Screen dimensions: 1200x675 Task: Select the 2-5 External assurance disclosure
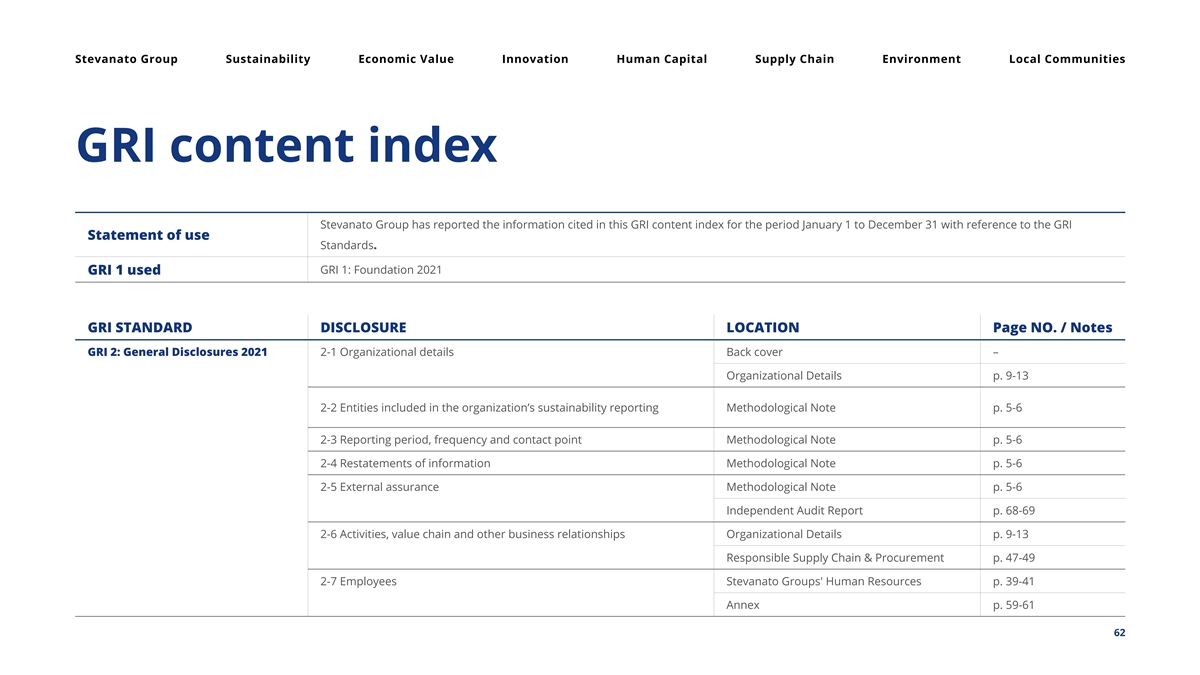point(379,487)
